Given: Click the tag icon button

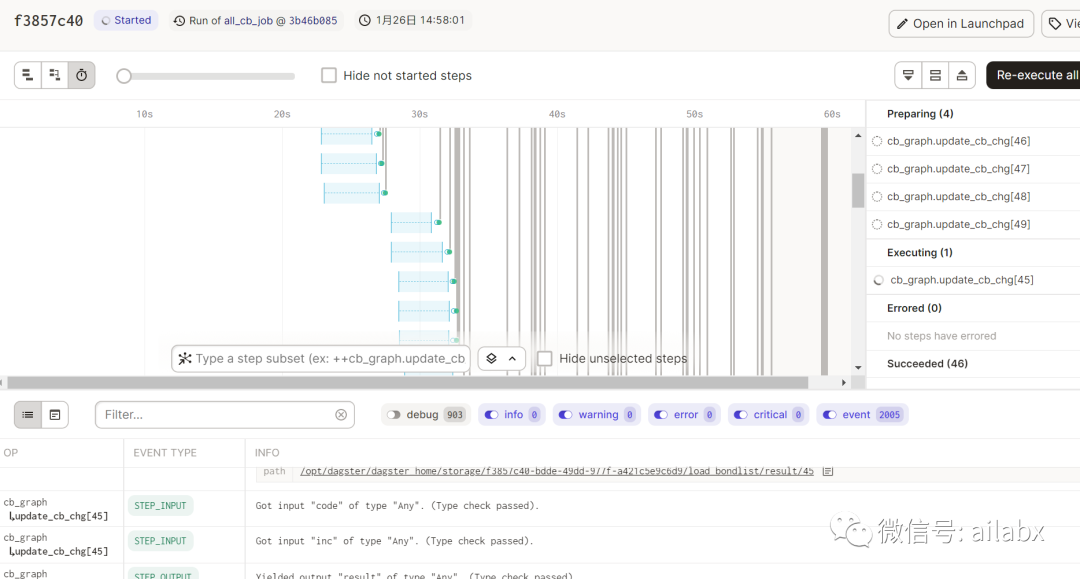Looking at the screenshot, I should (1055, 24).
